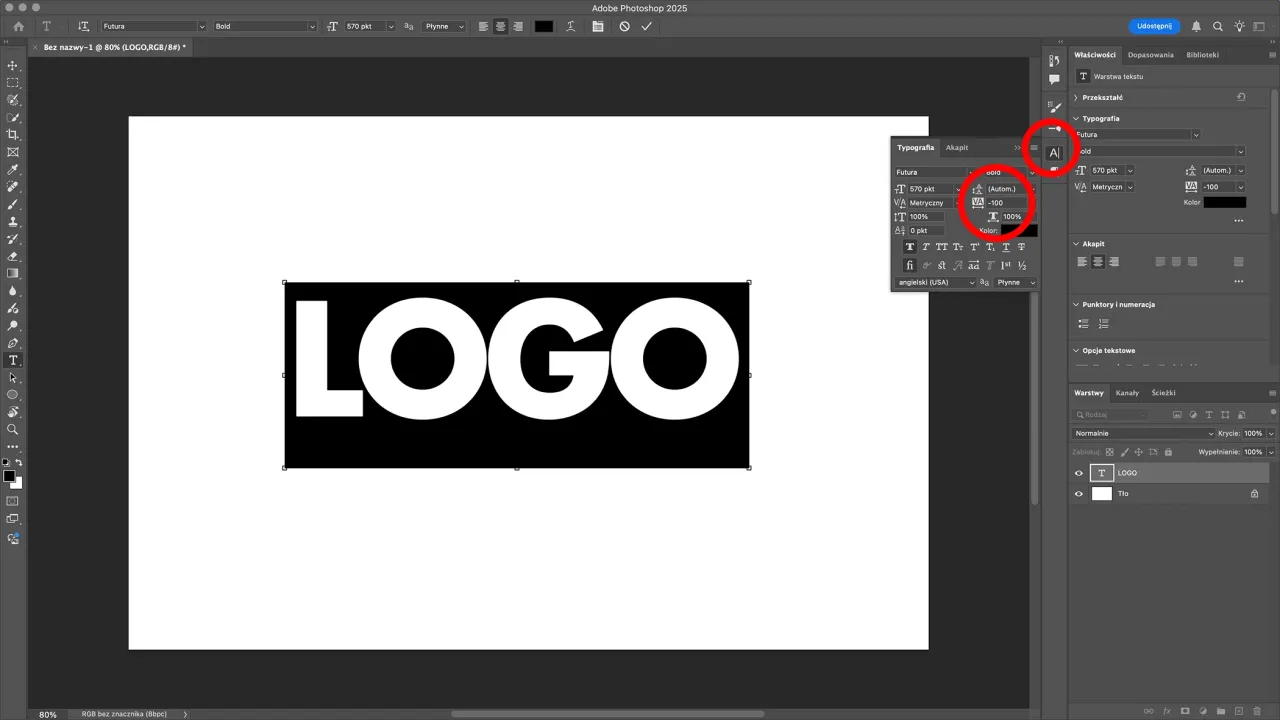The height and width of the screenshot is (720, 1280).
Task: Switch to the Akapit tab
Action: 957,147
